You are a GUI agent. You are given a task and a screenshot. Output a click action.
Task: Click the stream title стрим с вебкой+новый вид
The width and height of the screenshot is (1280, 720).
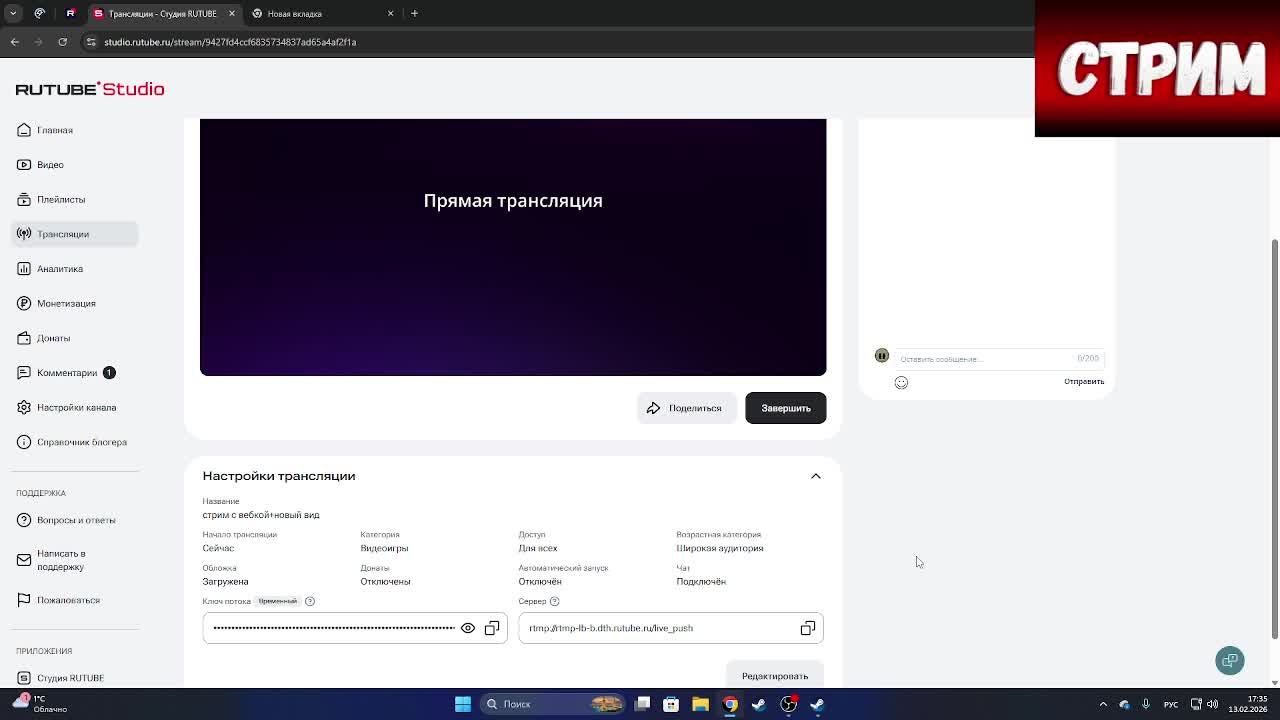261,515
